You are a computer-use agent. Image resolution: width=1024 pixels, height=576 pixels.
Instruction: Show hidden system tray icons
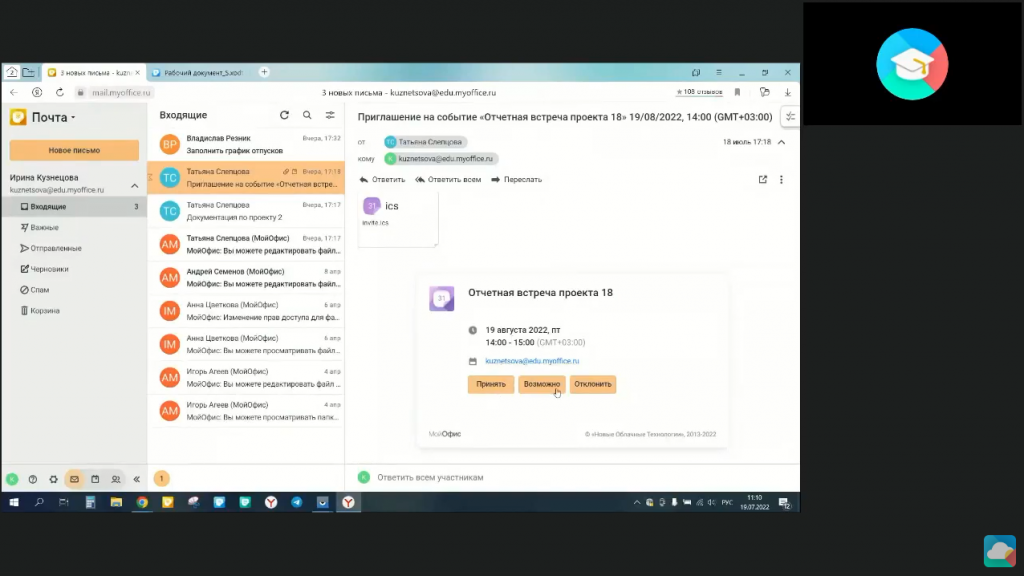coord(637,502)
